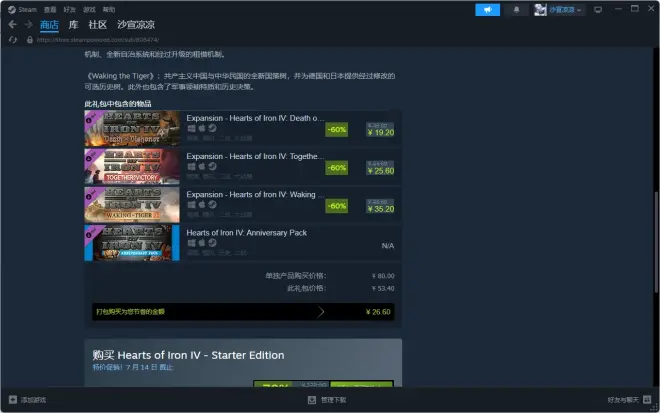Screen dimensions: 660x413
Task: Open the 好友 menu
Action: click(69, 9)
